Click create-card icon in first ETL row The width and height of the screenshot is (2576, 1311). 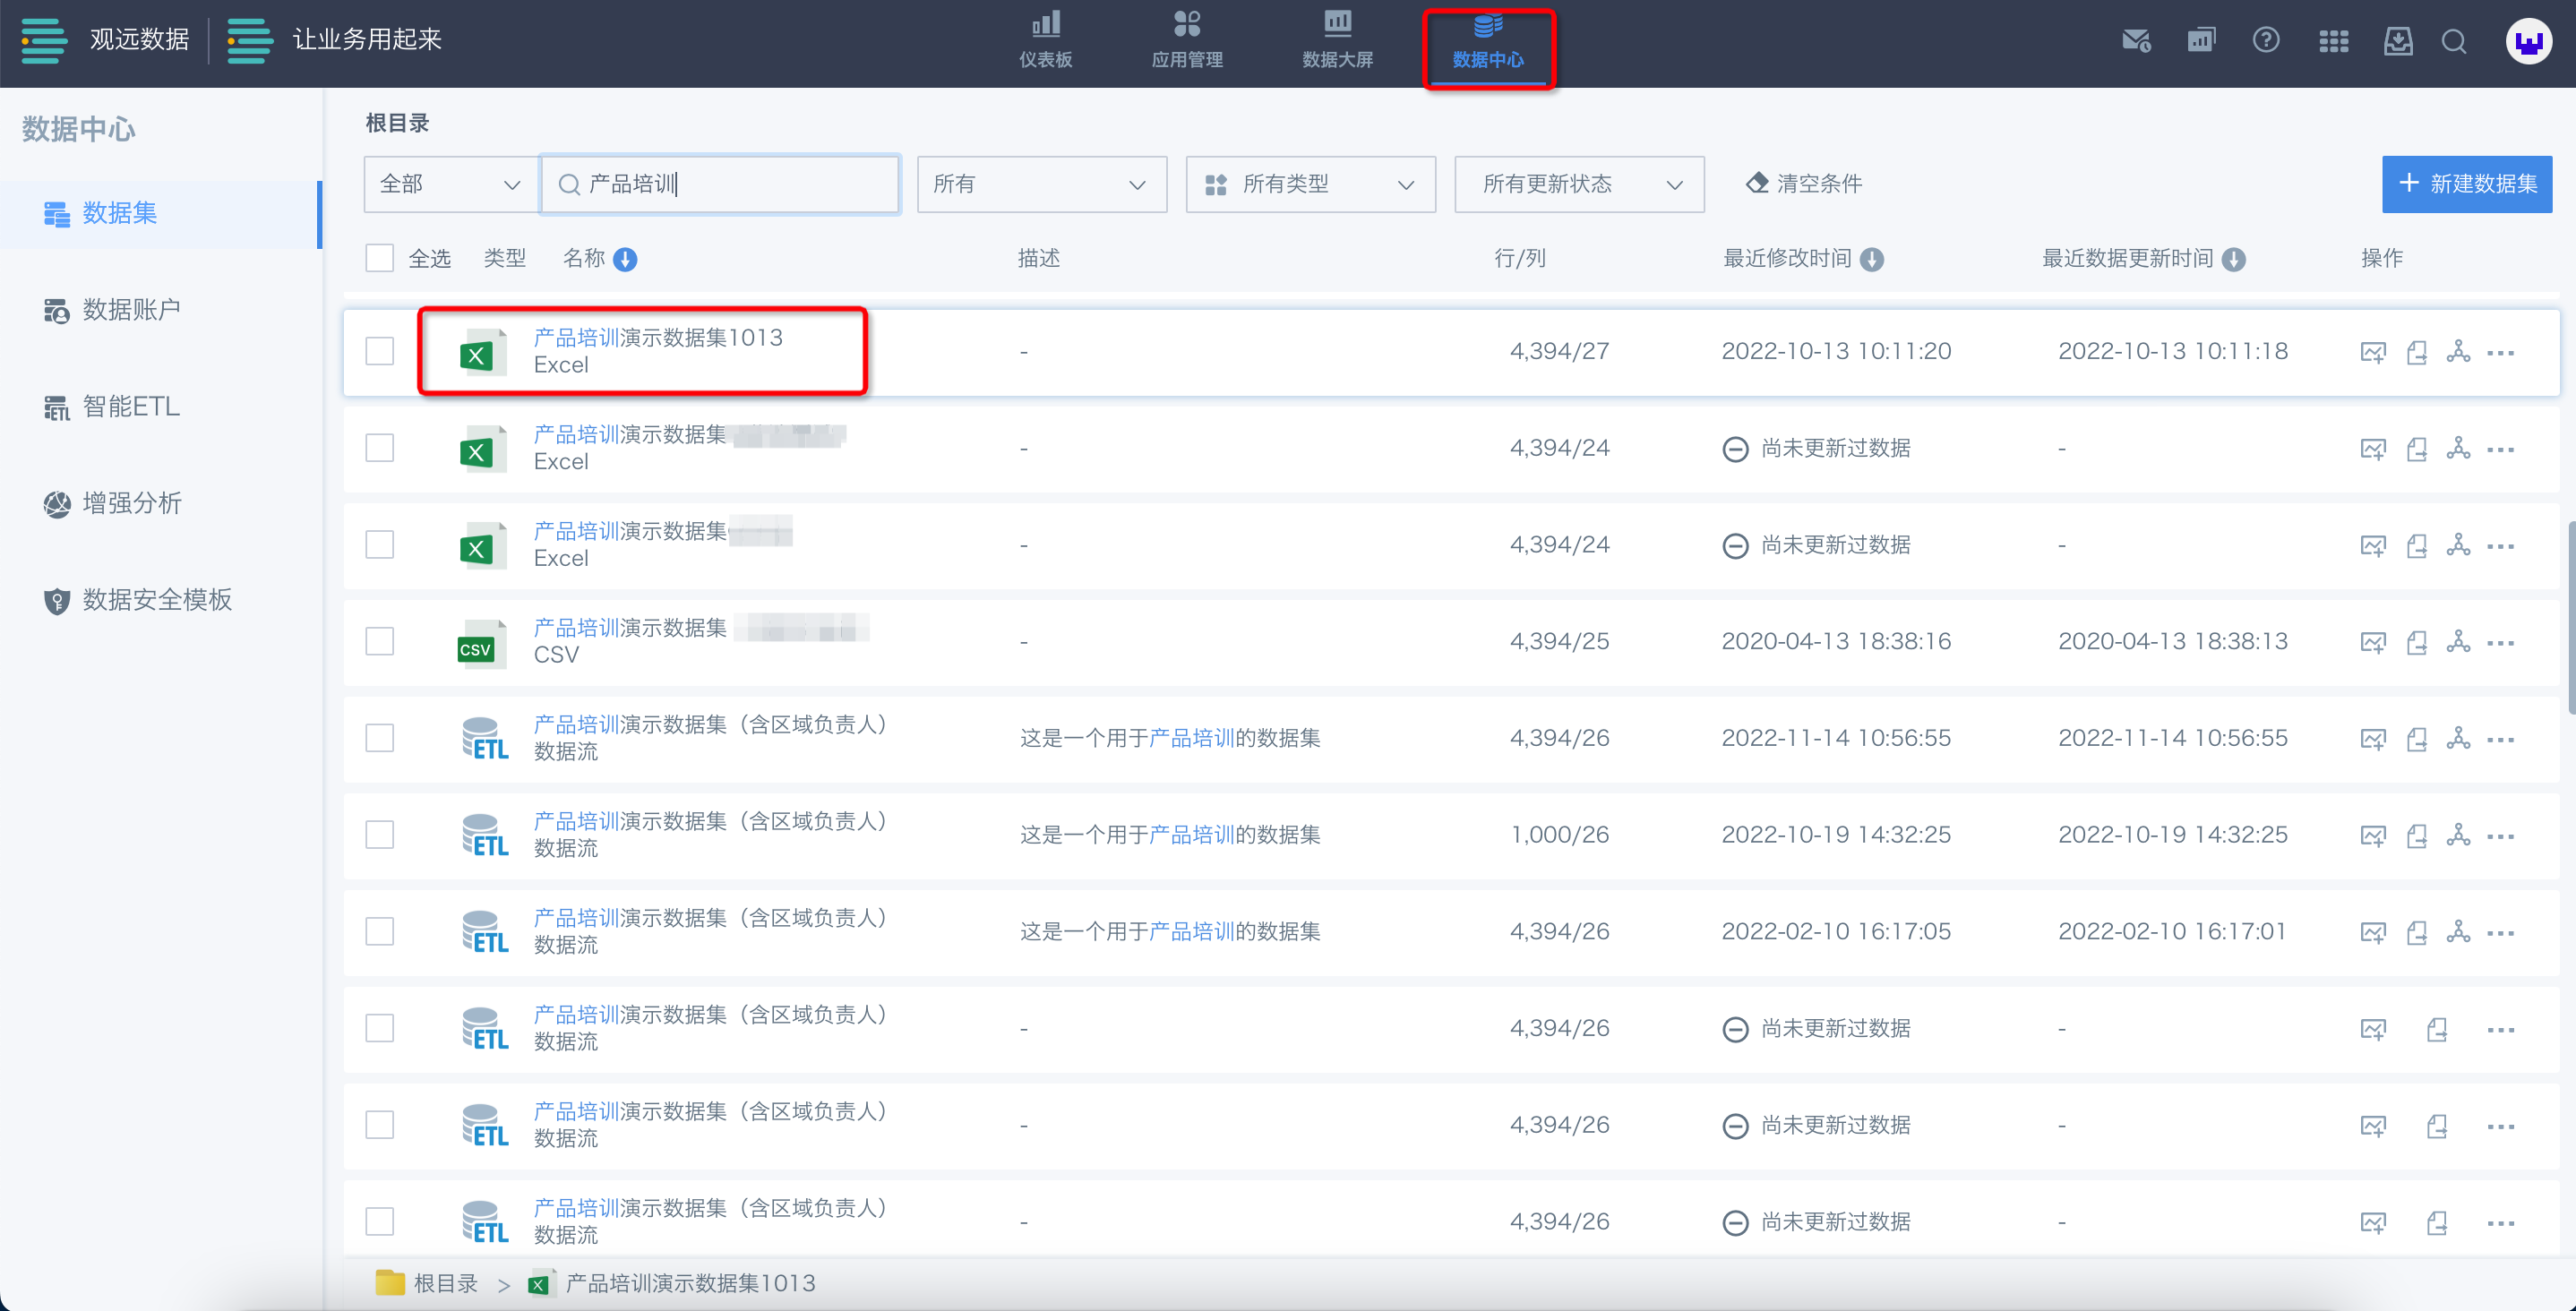pos(2373,740)
